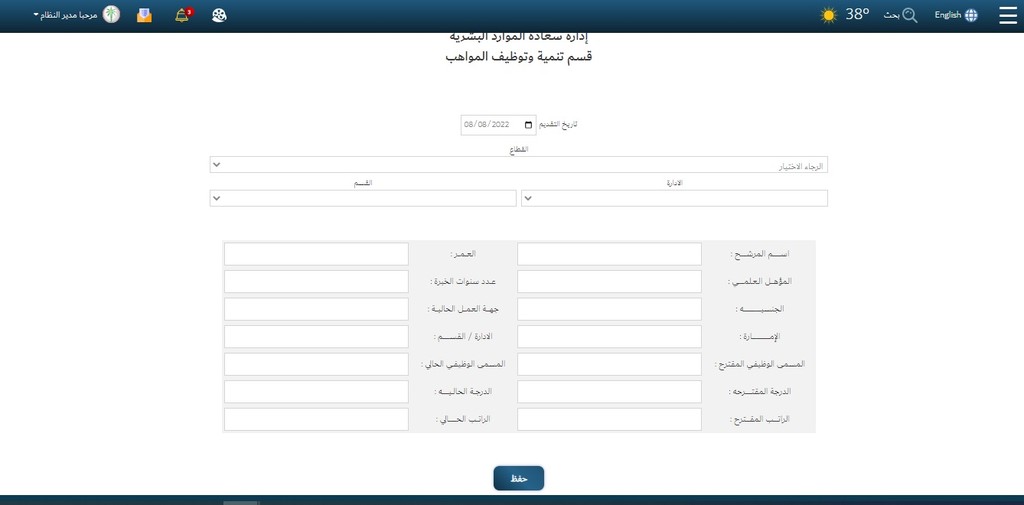Click the الراتب المقترح input field
This screenshot has width=1024, height=505.
(609, 419)
